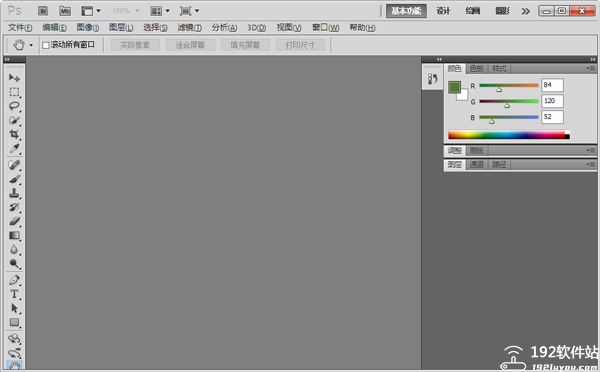Collapse the right panel dock arrows
The height and width of the screenshot is (372, 600).
click(x=593, y=59)
